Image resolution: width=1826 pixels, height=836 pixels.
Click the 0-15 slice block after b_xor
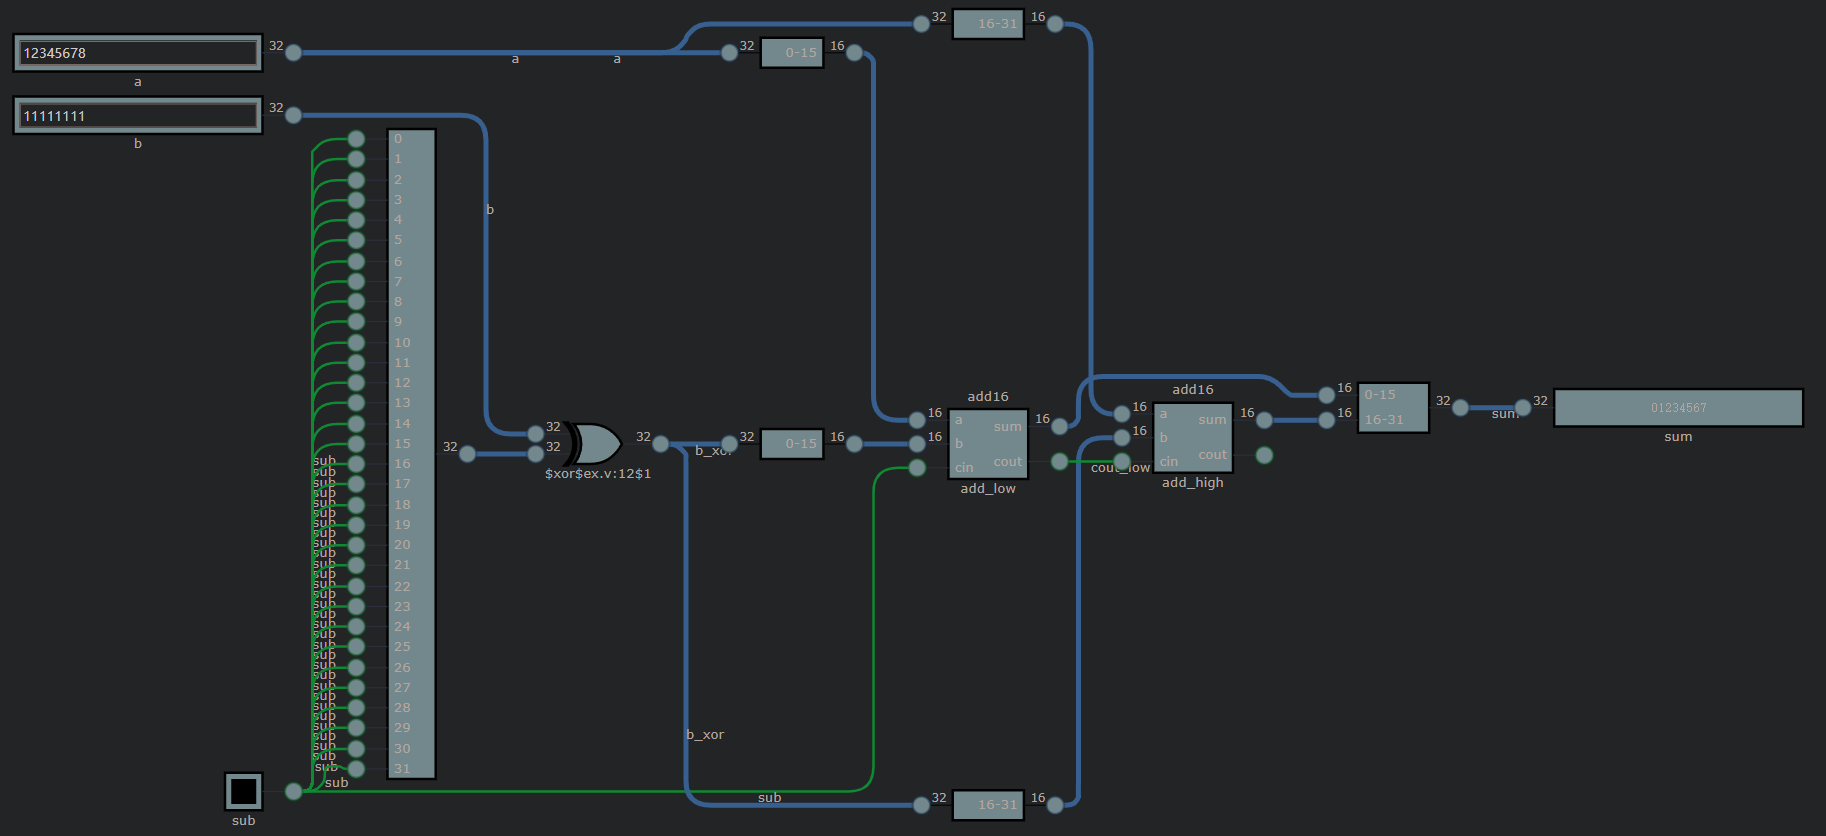792,444
